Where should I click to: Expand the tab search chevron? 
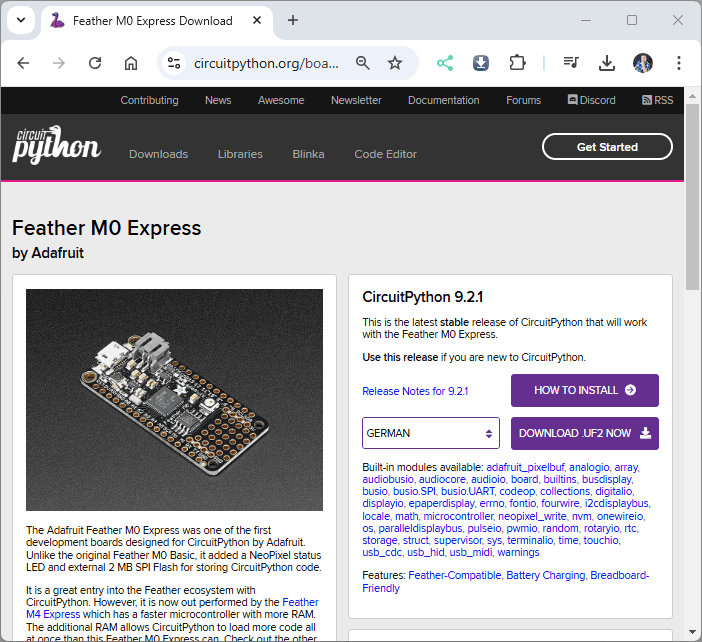[20, 20]
